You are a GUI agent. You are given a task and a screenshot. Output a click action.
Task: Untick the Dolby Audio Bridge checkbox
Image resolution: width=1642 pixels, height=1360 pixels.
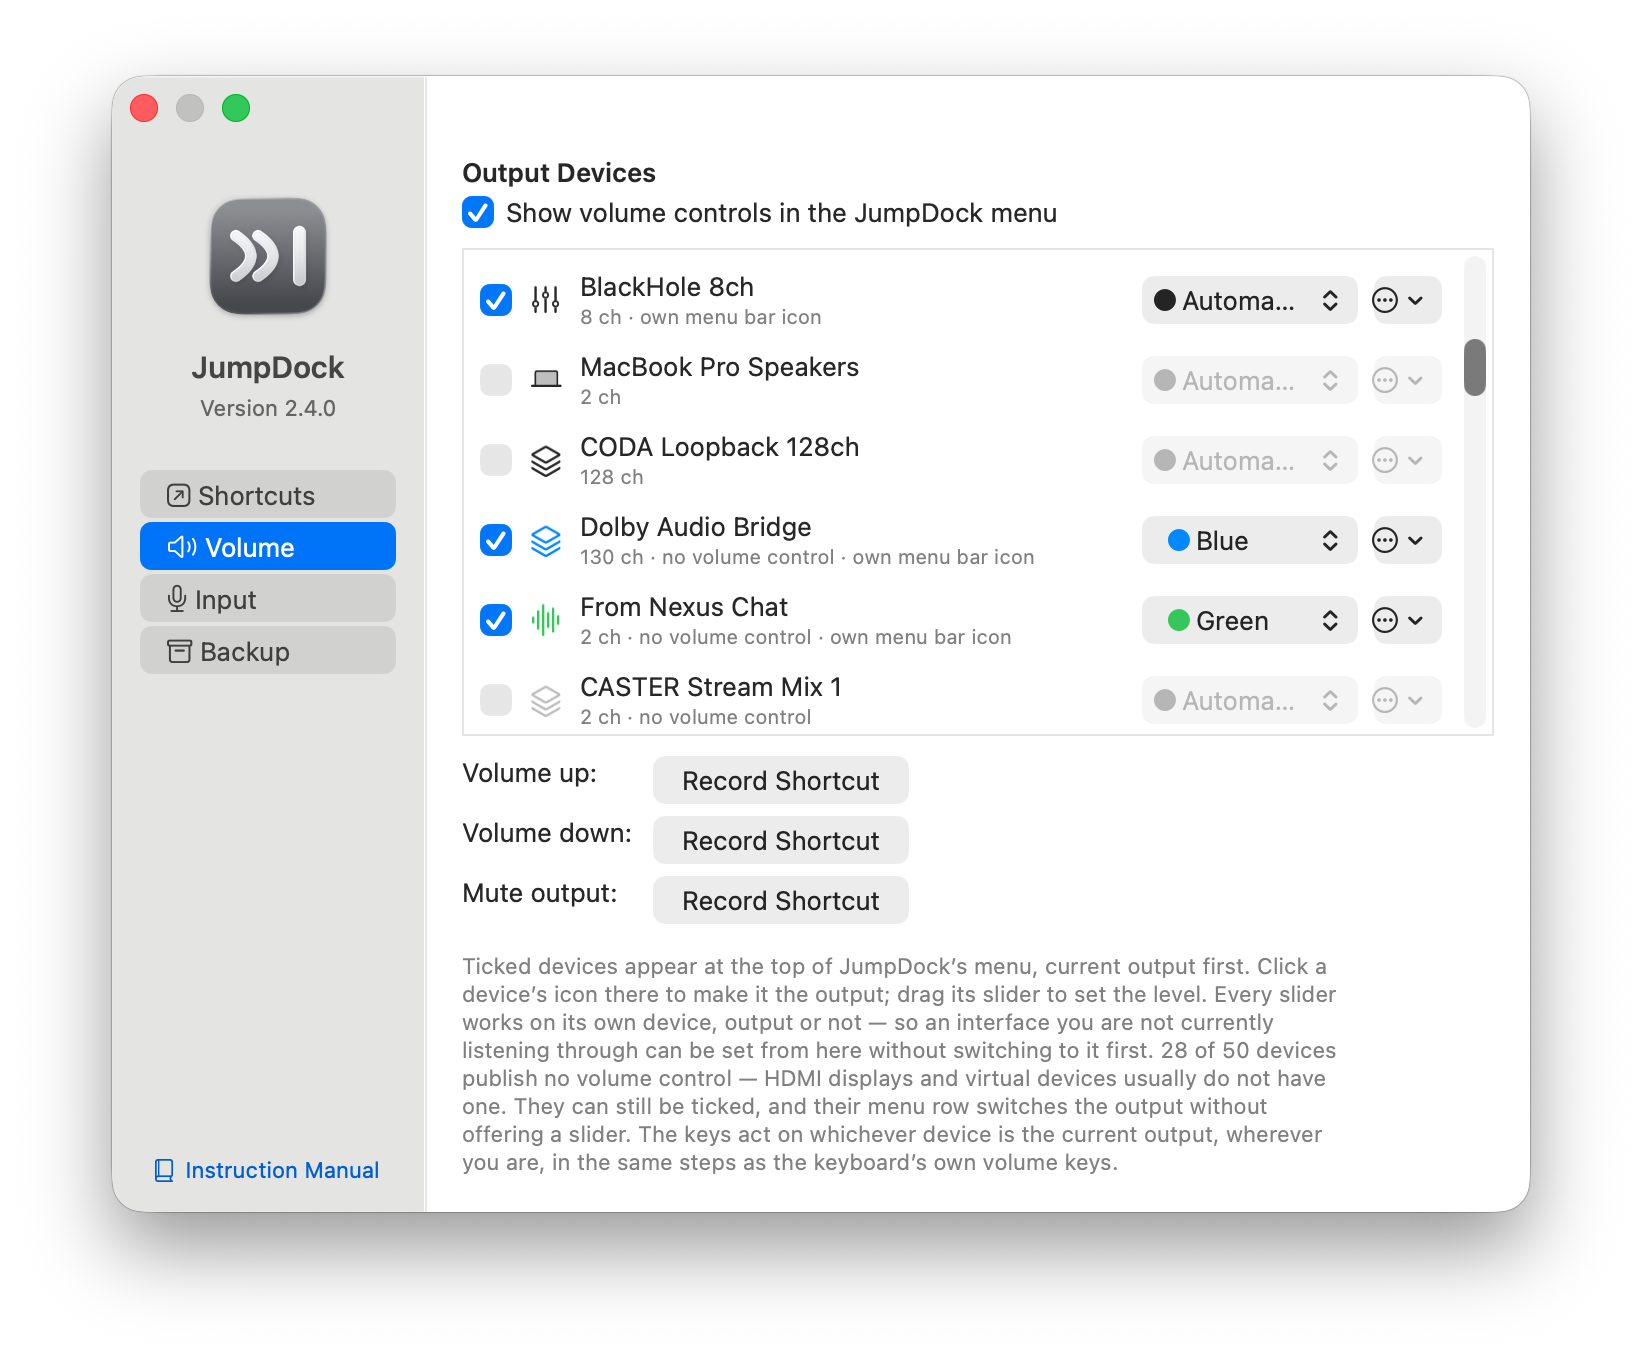click(496, 540)
